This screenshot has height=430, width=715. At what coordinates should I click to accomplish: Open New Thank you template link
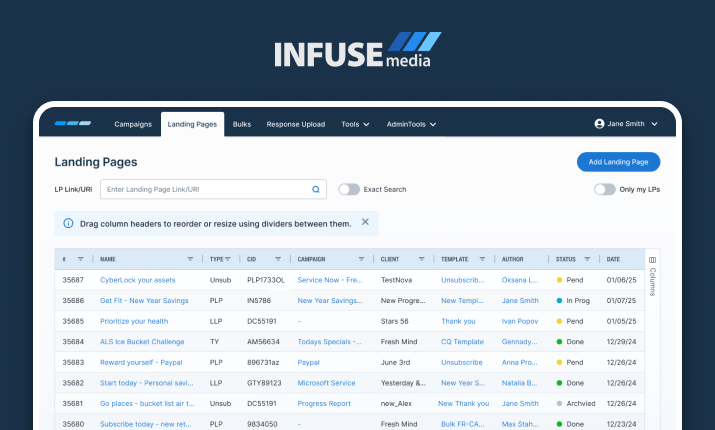464,404
